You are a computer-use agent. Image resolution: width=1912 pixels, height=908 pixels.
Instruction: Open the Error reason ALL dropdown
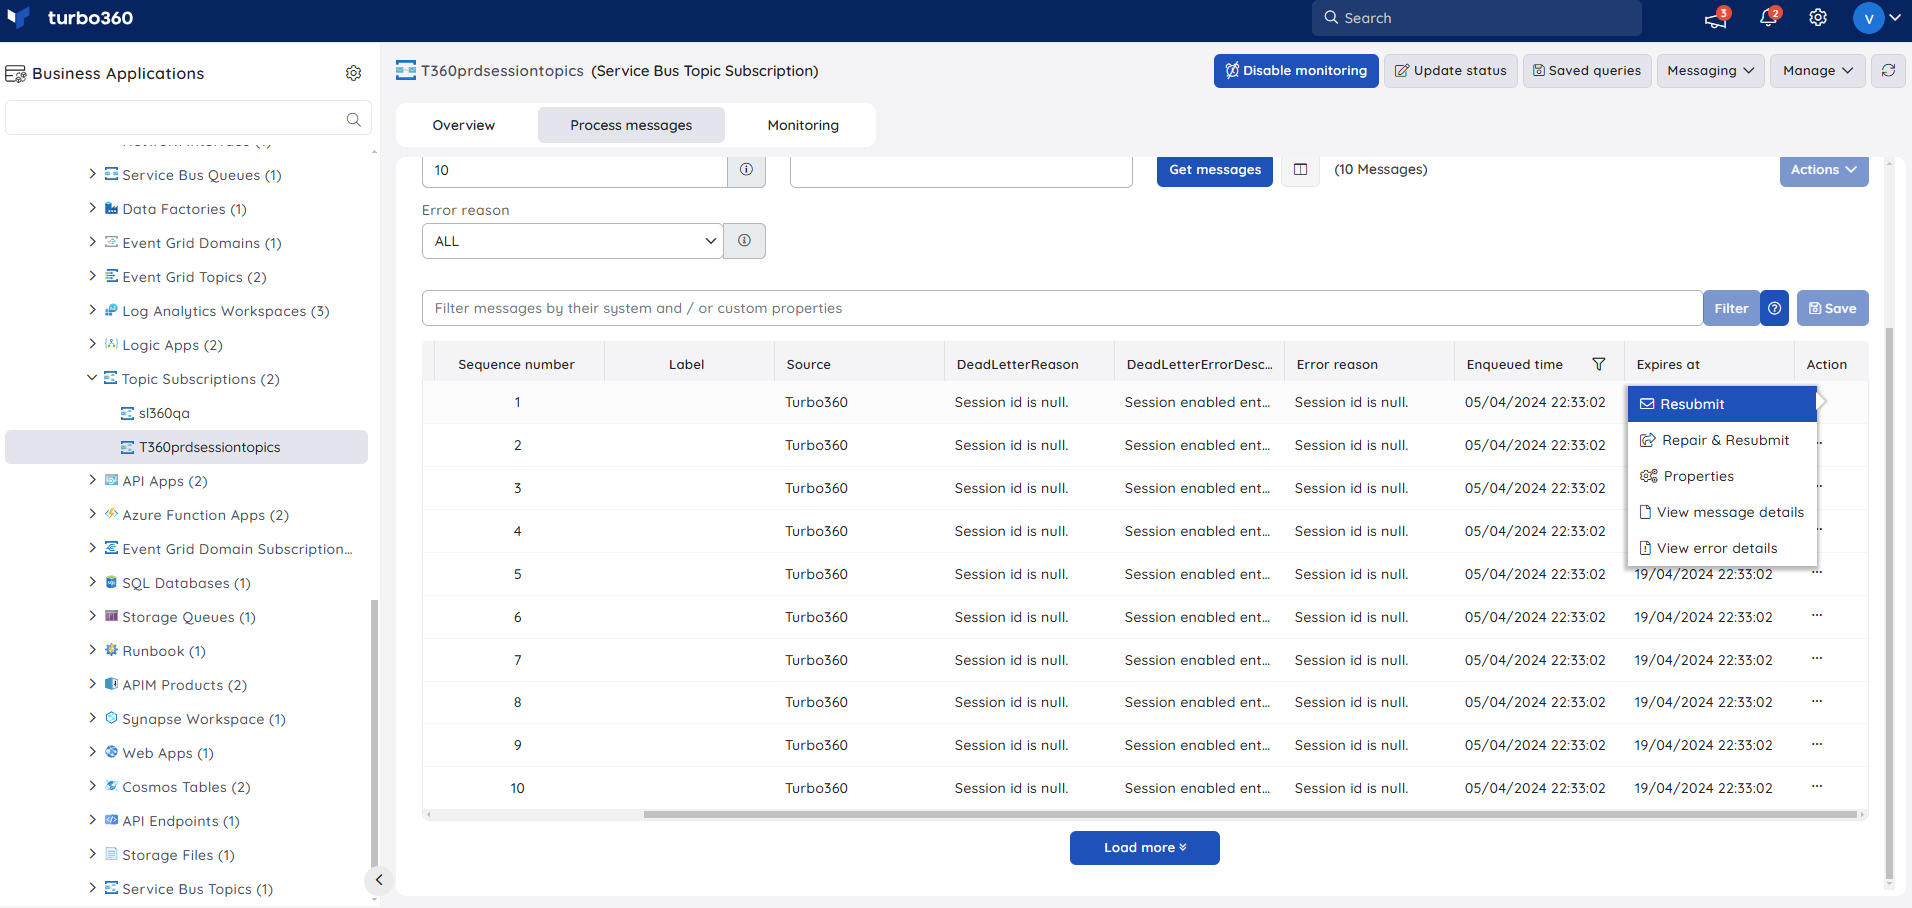pyautogui.click(x=572, y=241)
